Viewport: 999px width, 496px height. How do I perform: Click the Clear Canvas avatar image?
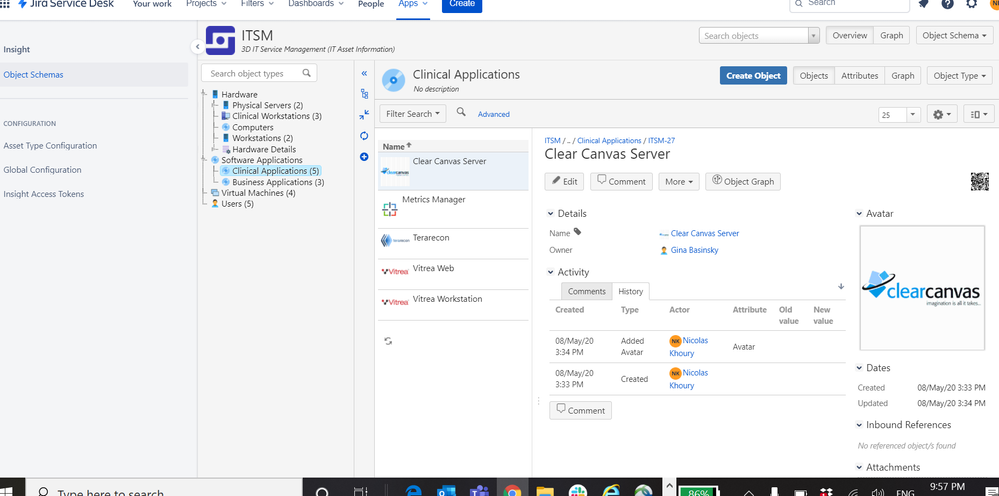tap(922, 288)
